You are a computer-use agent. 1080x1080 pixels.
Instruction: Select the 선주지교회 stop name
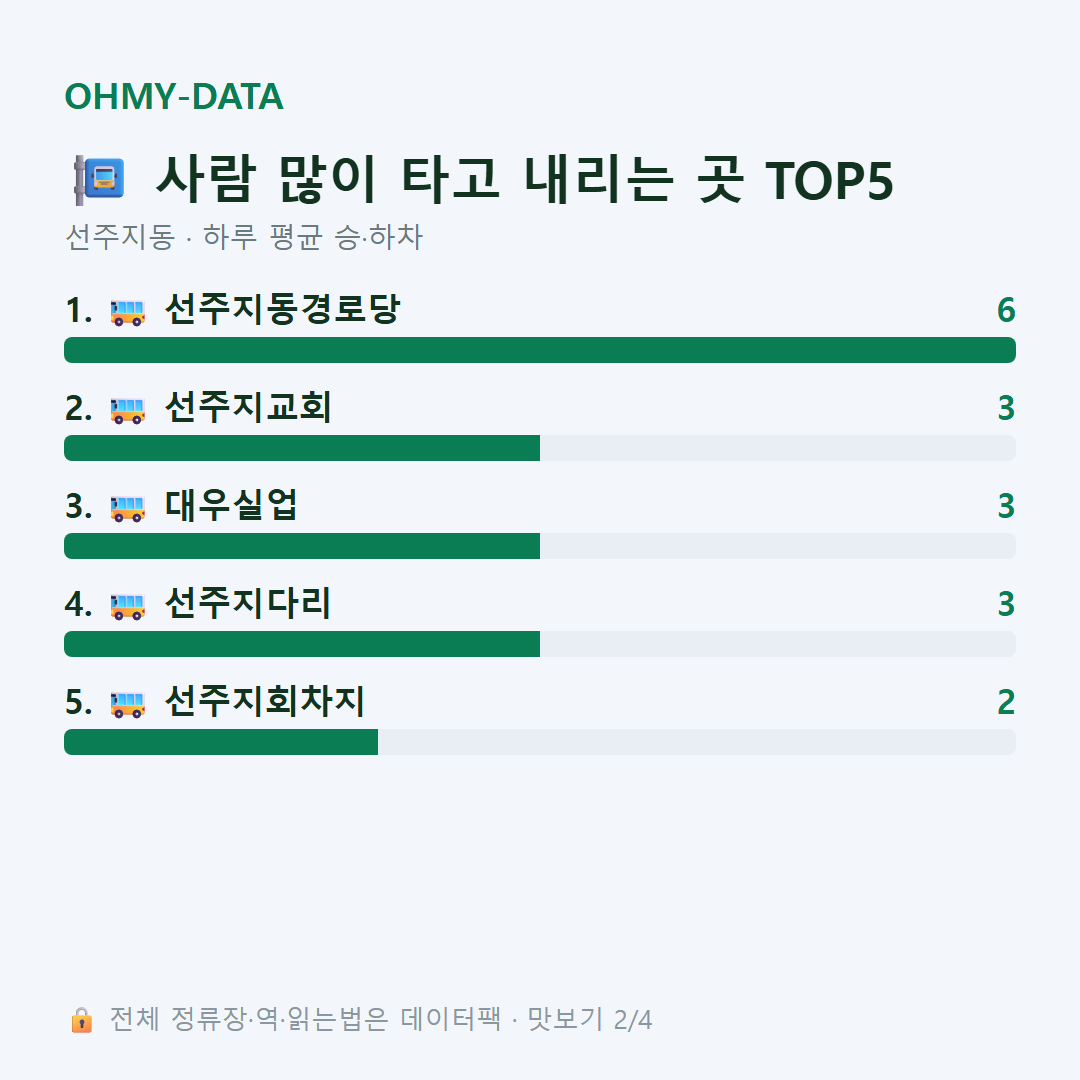[x=249, y=407]
